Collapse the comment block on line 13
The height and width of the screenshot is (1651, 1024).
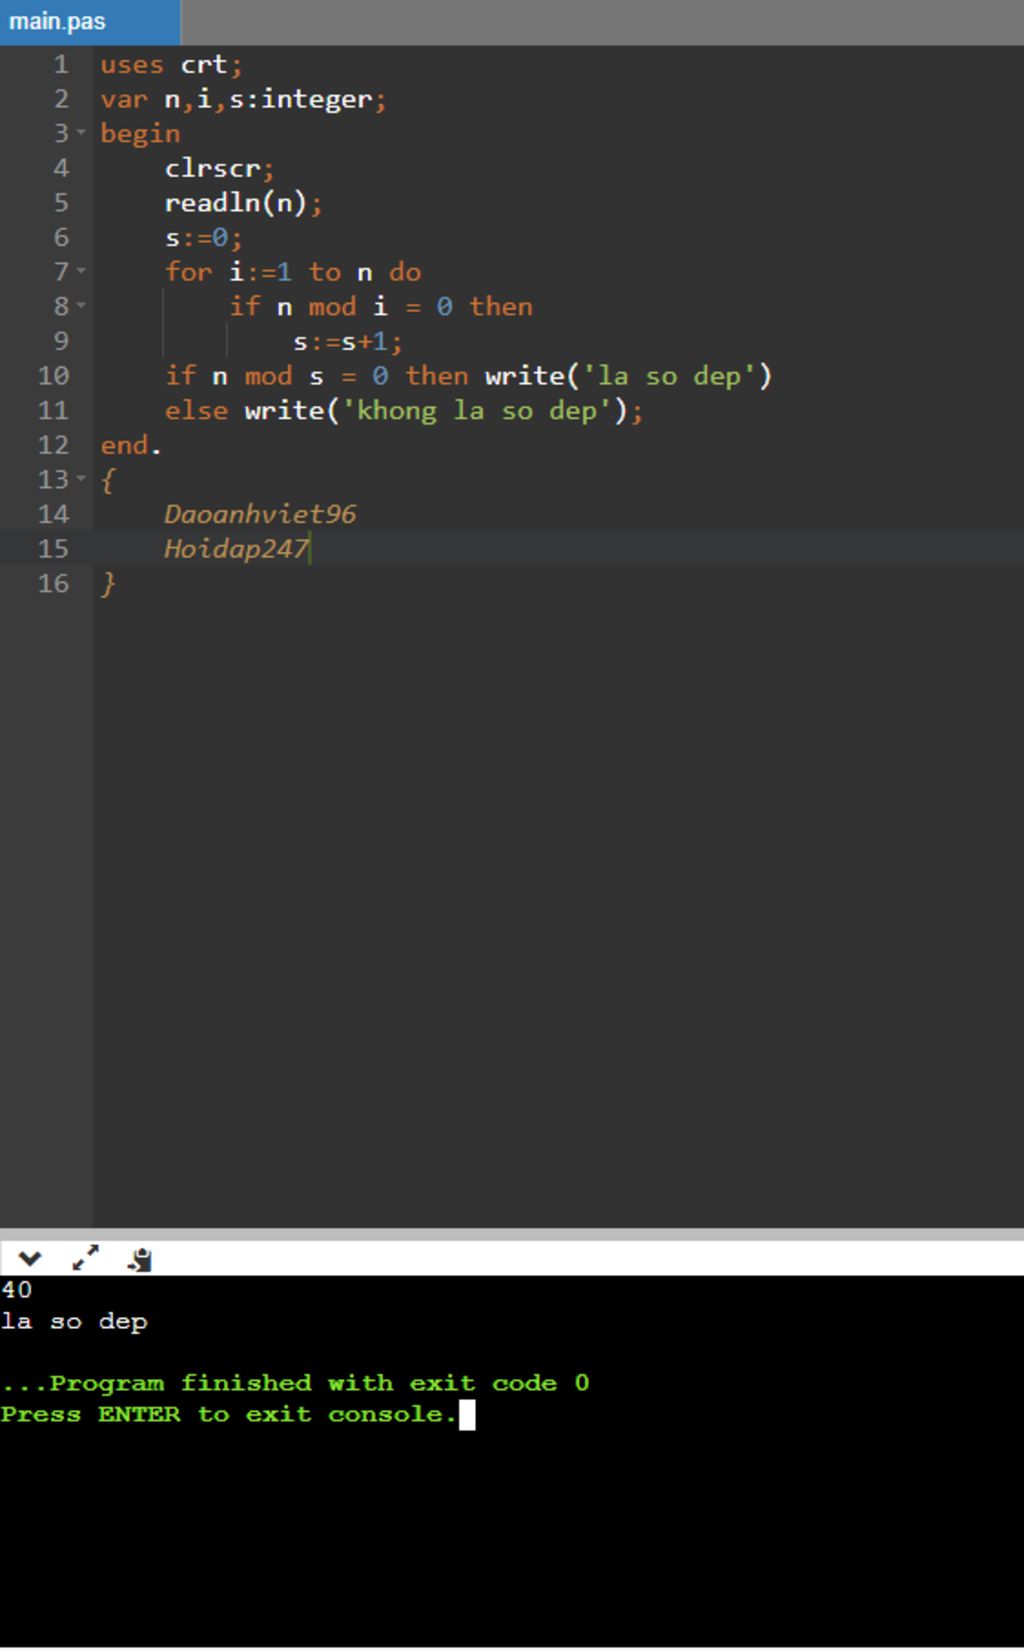click(x=81, y=479)
